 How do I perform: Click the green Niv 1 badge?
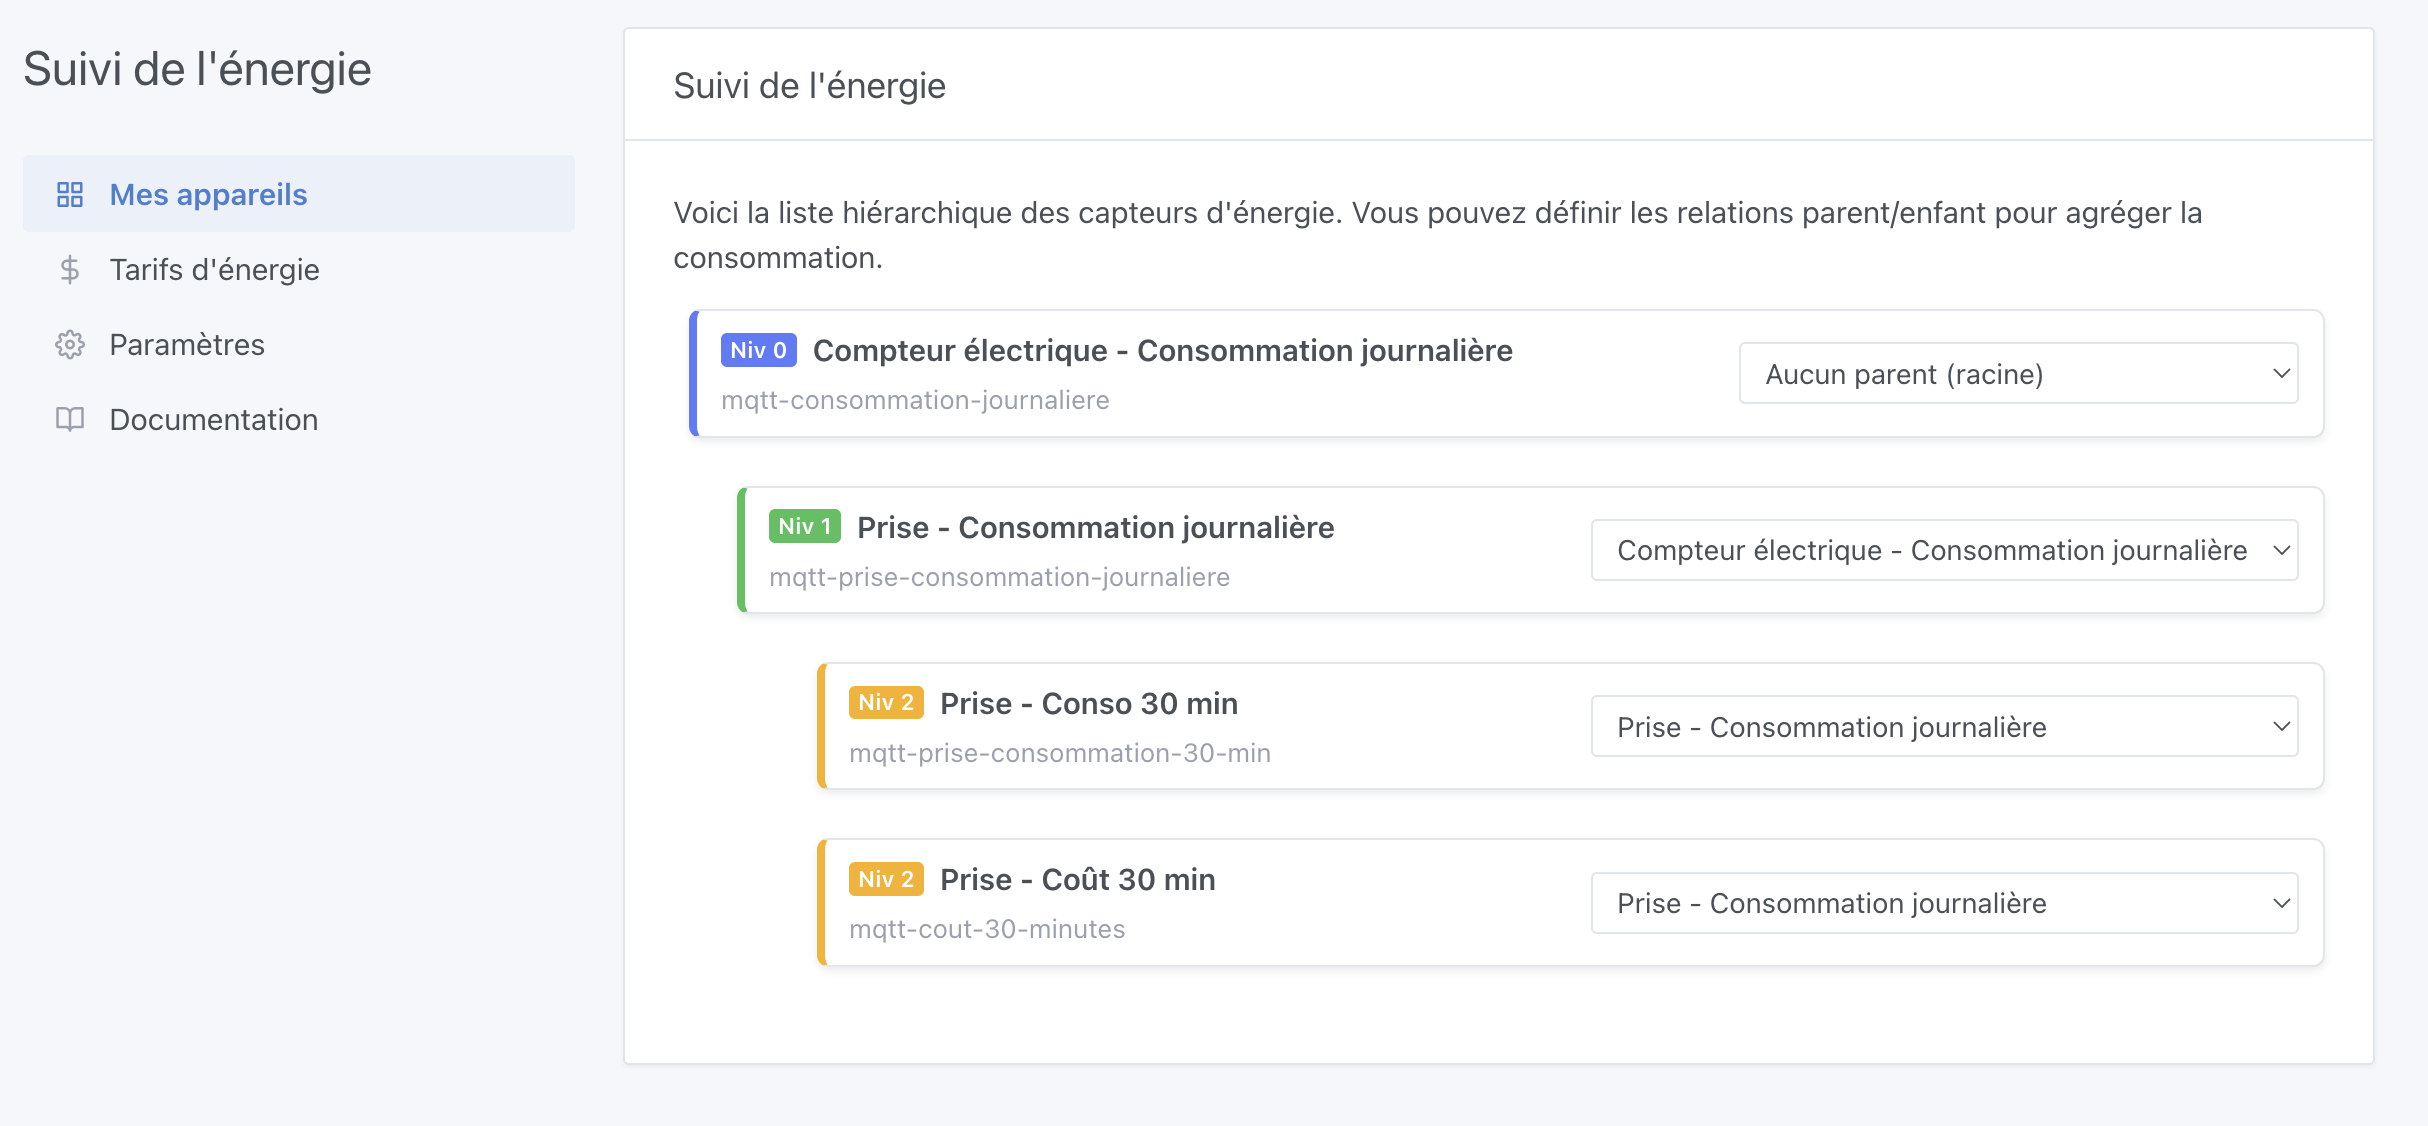805,526
